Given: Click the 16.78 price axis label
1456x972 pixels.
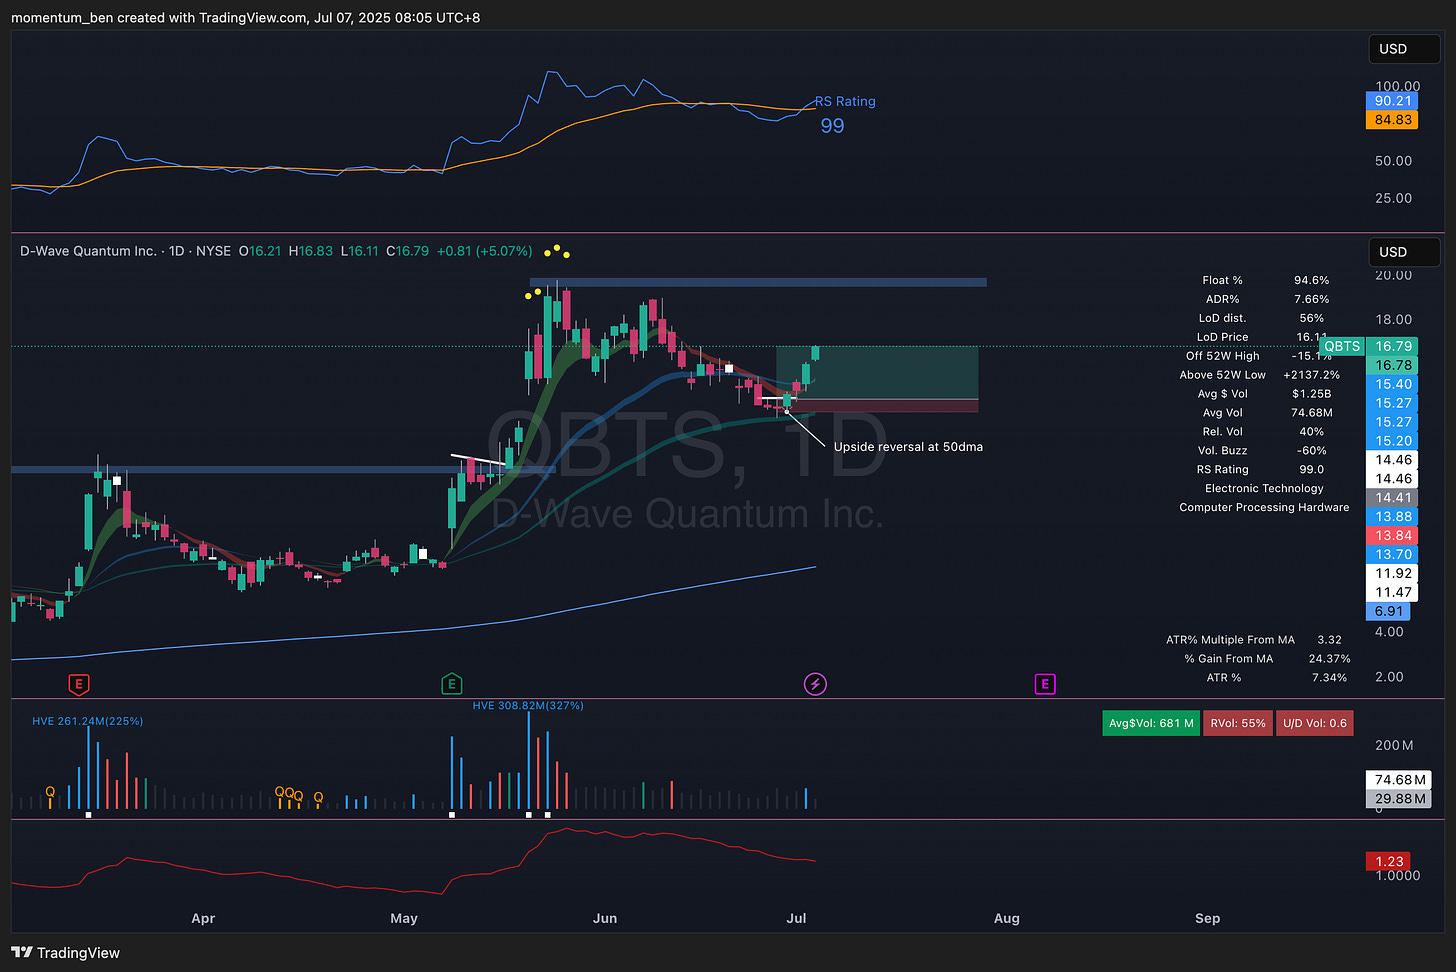Looking at the screenshot, I should pos(1392,365).
